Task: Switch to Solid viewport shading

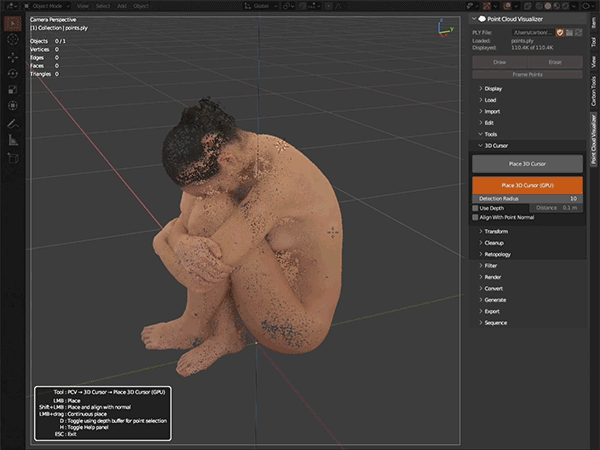Action: tap(548, 6)
